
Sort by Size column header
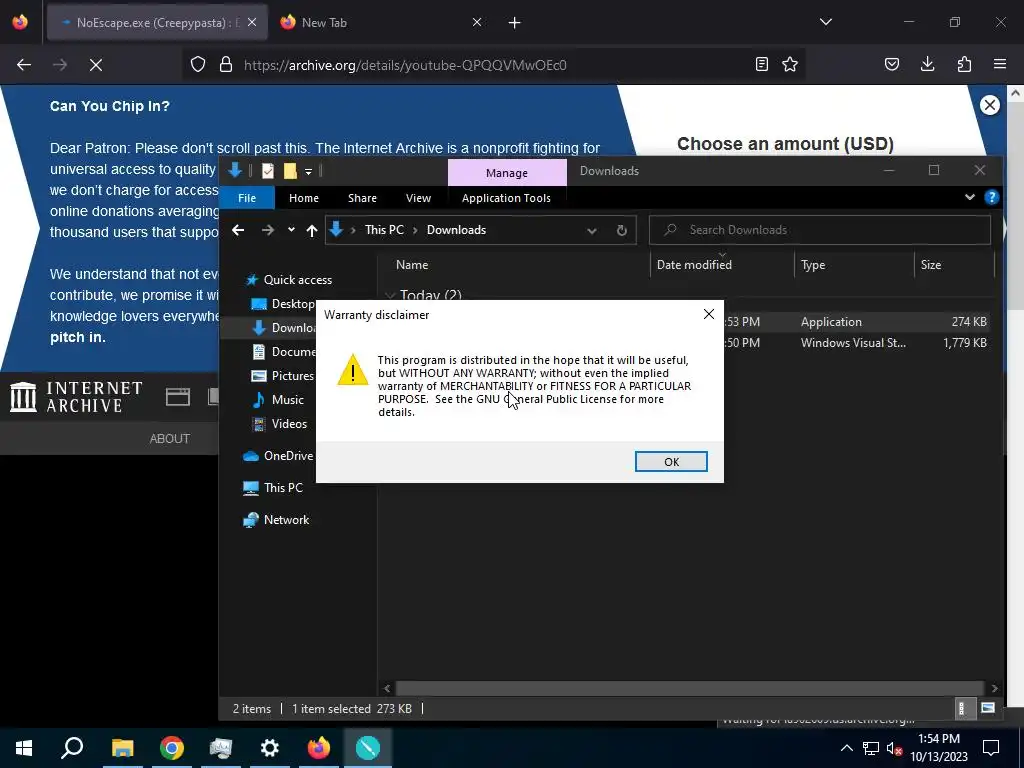click(931, 264)
